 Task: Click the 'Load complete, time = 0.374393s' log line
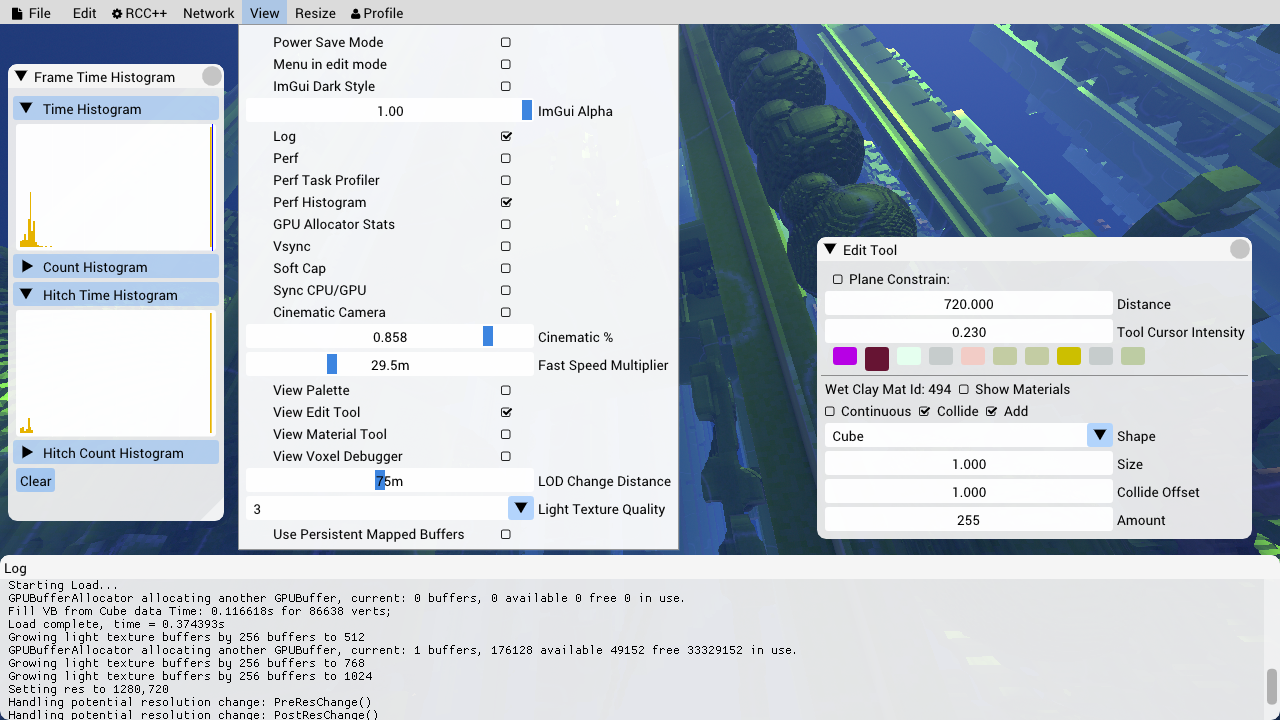[116, 624]
